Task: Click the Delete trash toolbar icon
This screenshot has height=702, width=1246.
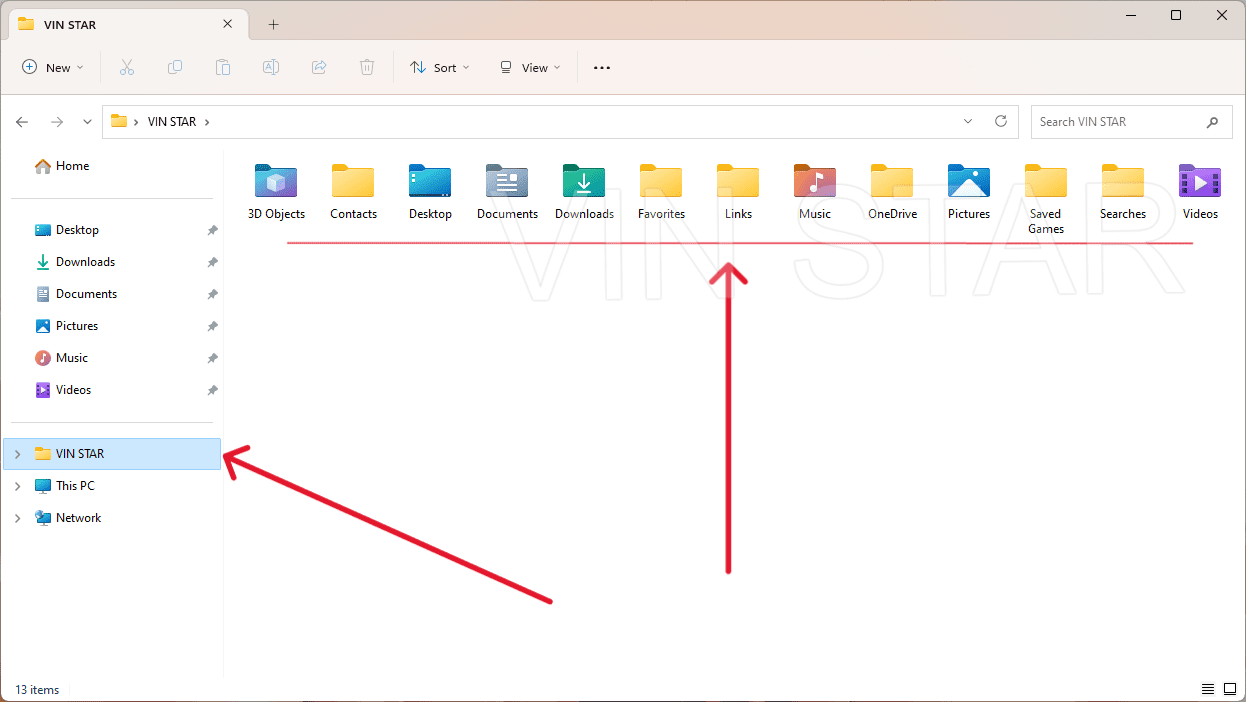Action: tap(367, 67)
